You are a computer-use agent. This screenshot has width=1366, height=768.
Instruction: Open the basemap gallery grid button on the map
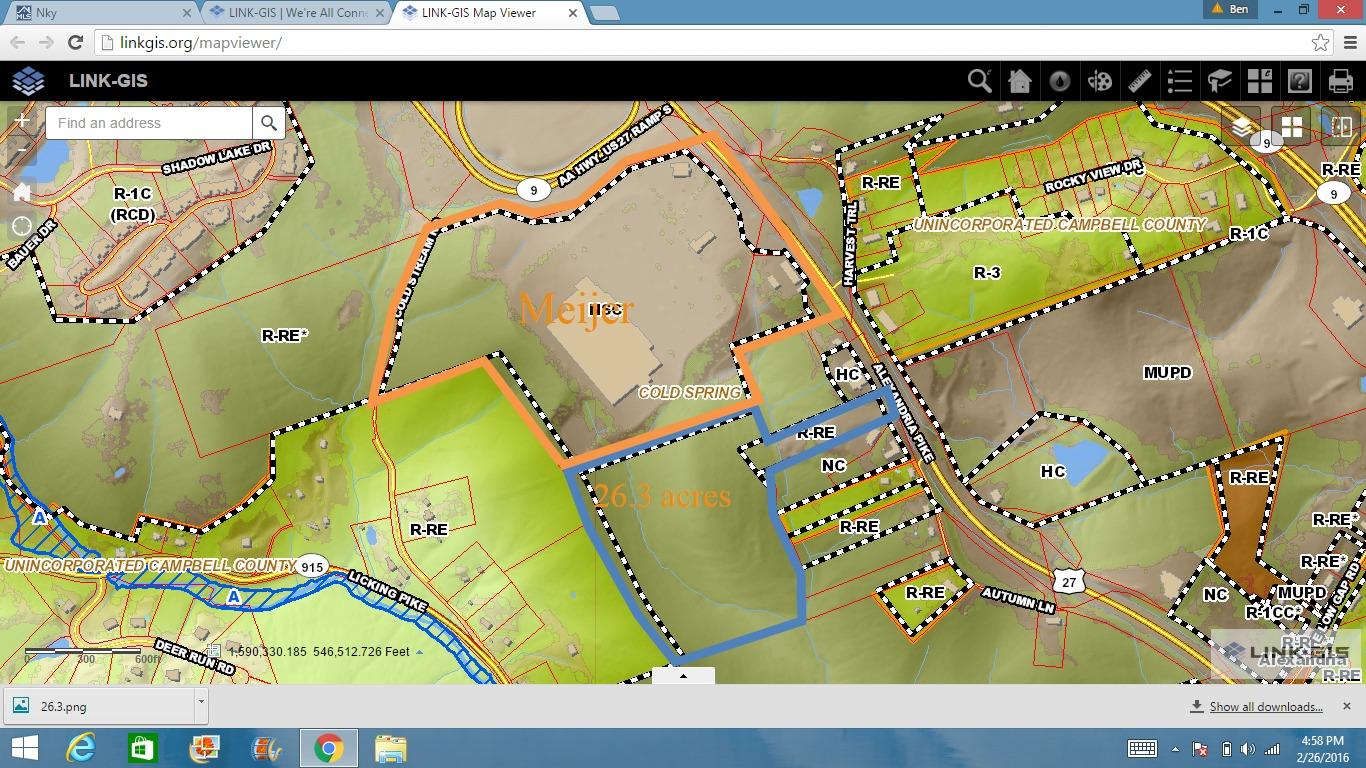(1292, 127)
